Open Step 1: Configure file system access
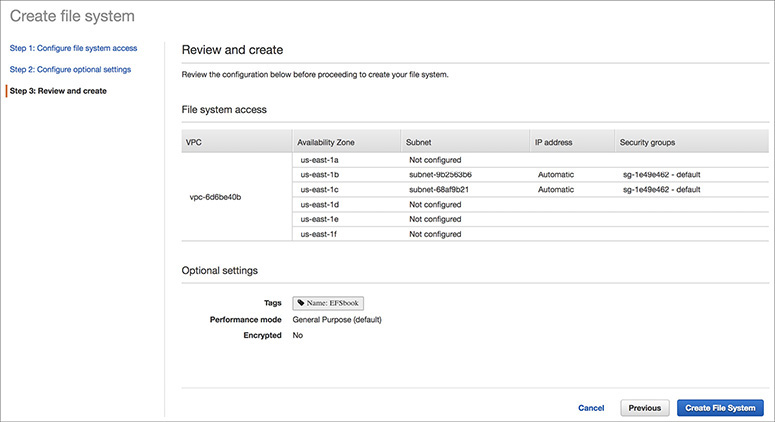The width and height of the screenshot is (775, 422). coord(73,48)
